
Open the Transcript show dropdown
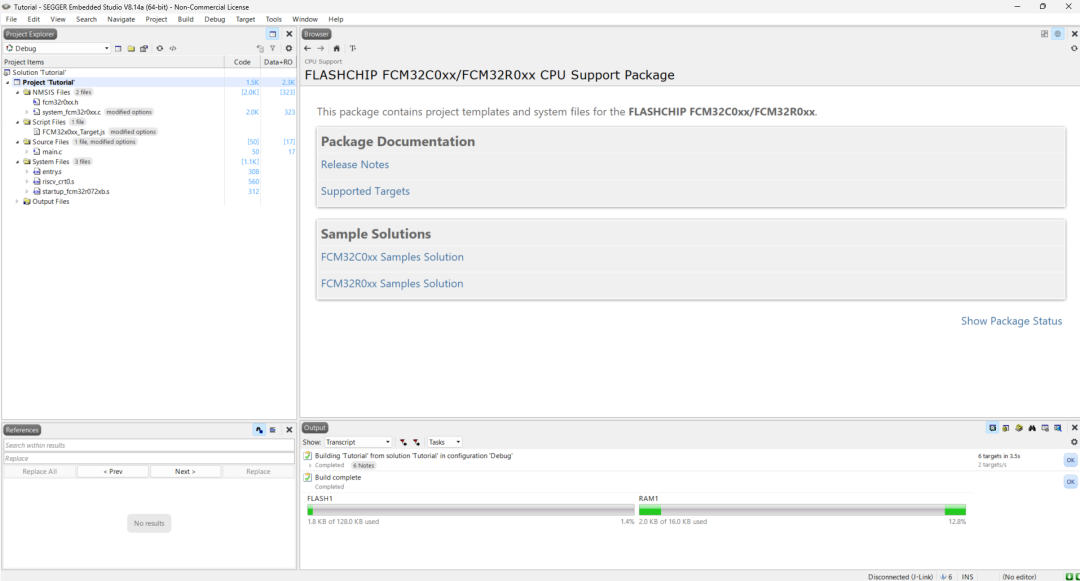tap(357, 442)
